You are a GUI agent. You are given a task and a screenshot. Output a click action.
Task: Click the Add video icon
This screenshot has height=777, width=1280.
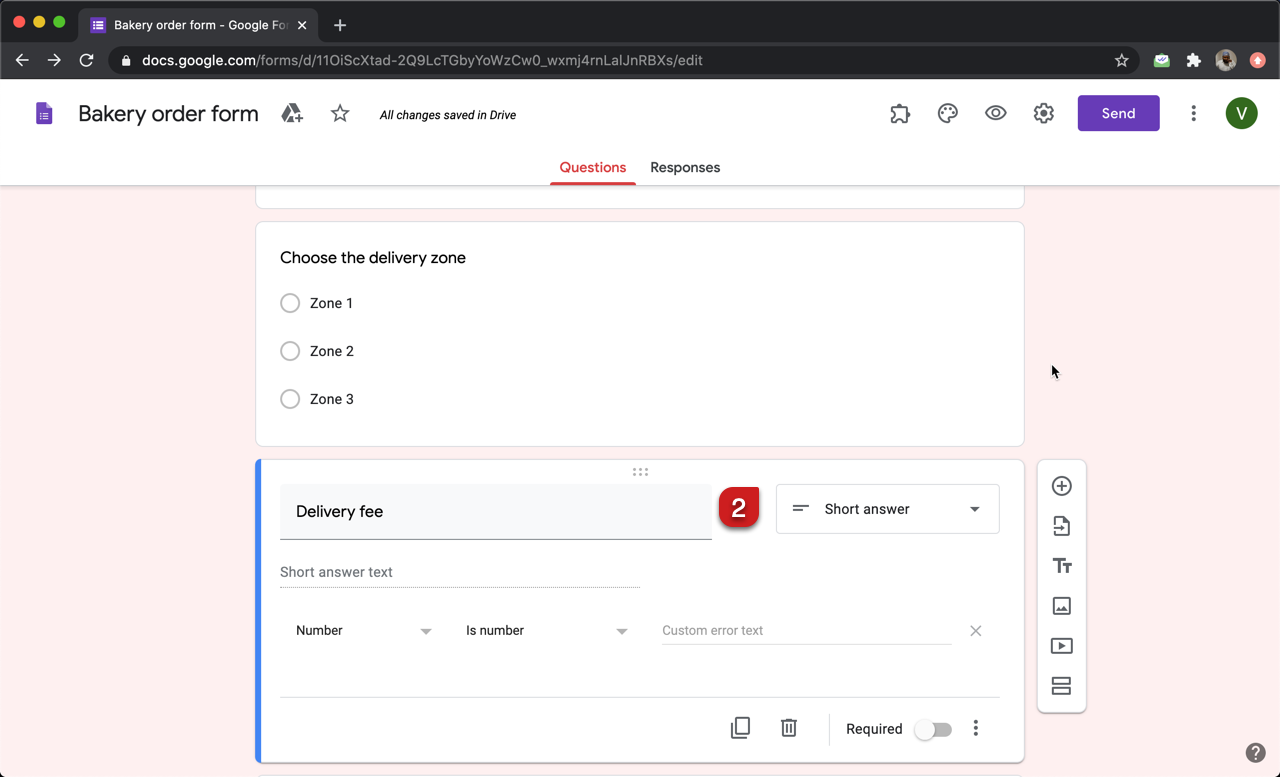tap(1061, 646)
